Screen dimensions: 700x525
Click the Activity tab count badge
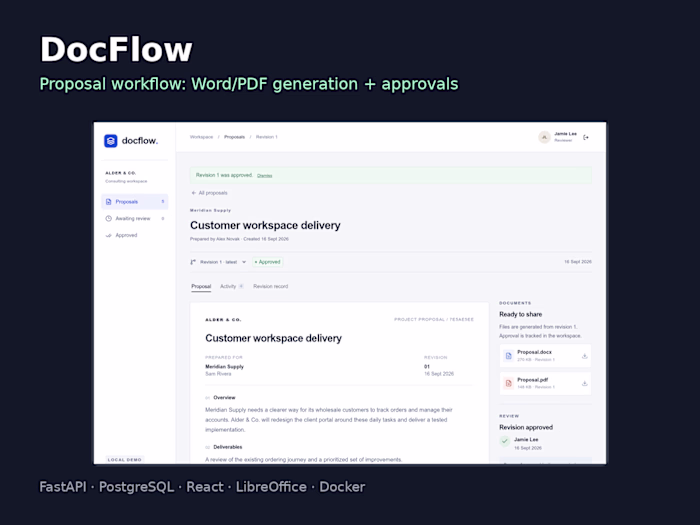tap(241, 286)
